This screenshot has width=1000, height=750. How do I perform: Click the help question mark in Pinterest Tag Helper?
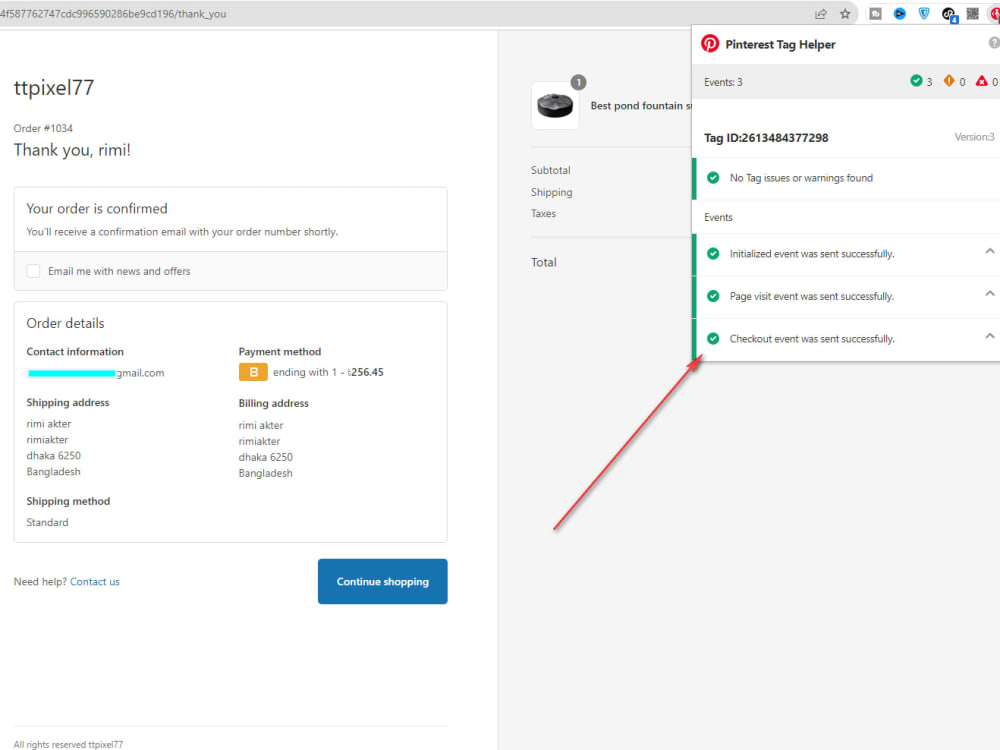[994, 43]
